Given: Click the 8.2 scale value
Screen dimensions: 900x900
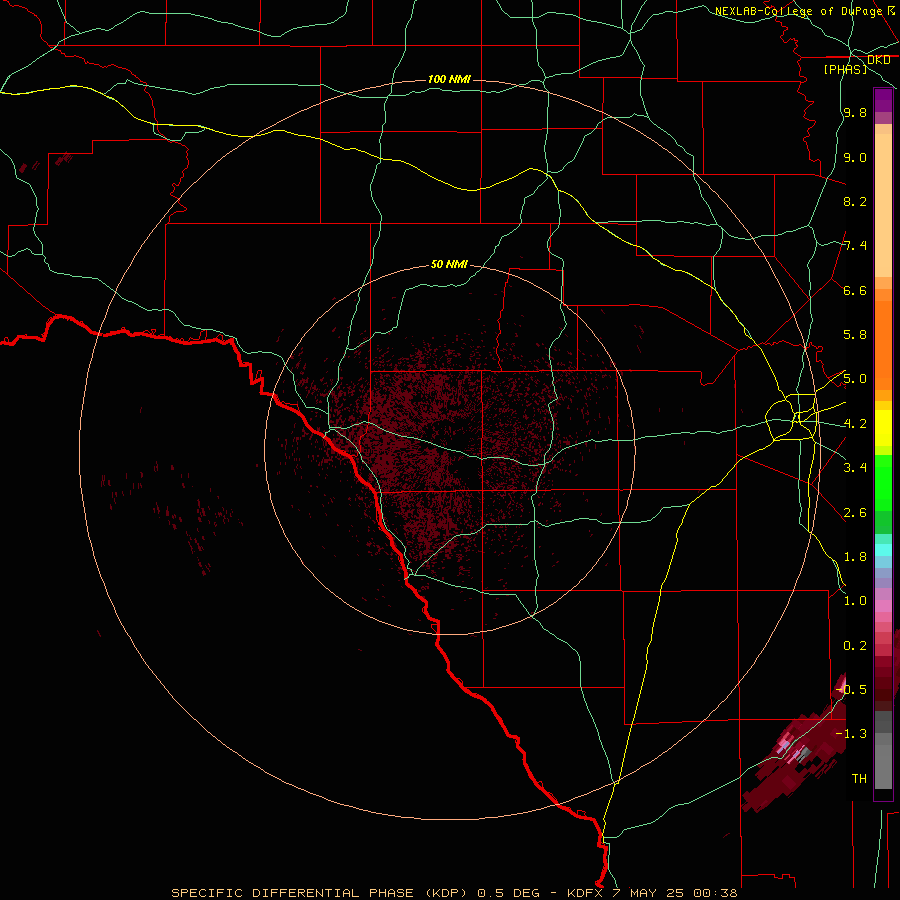Looking at the screenshot, I should [855, 201].
